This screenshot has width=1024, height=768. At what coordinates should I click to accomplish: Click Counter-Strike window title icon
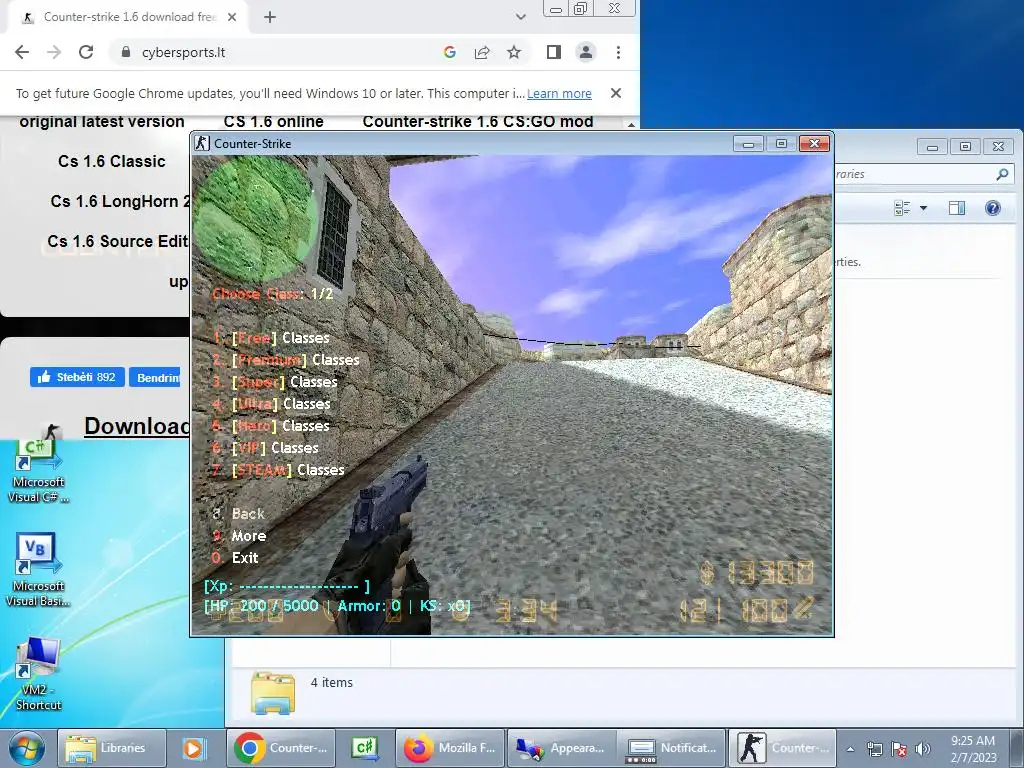point(202,143)
